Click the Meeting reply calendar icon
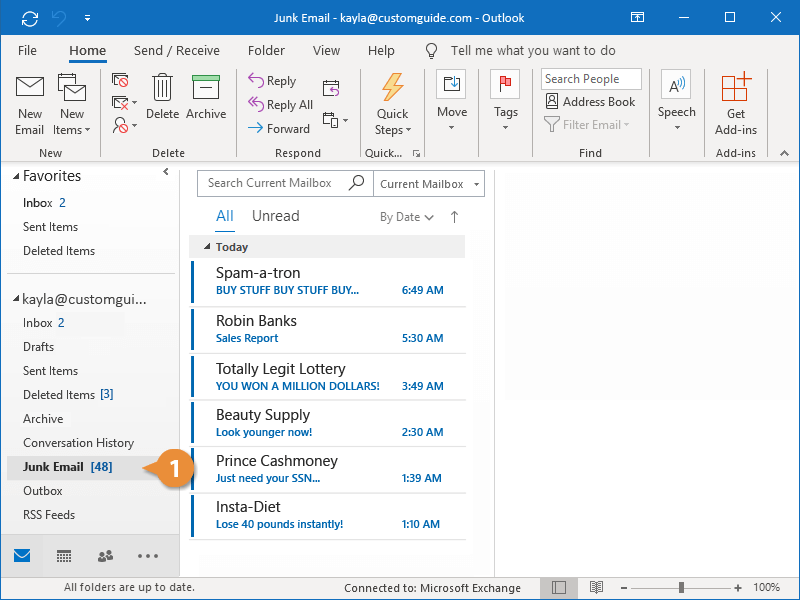800x600 pixels. pyautogui.click(x=331, y=88)
